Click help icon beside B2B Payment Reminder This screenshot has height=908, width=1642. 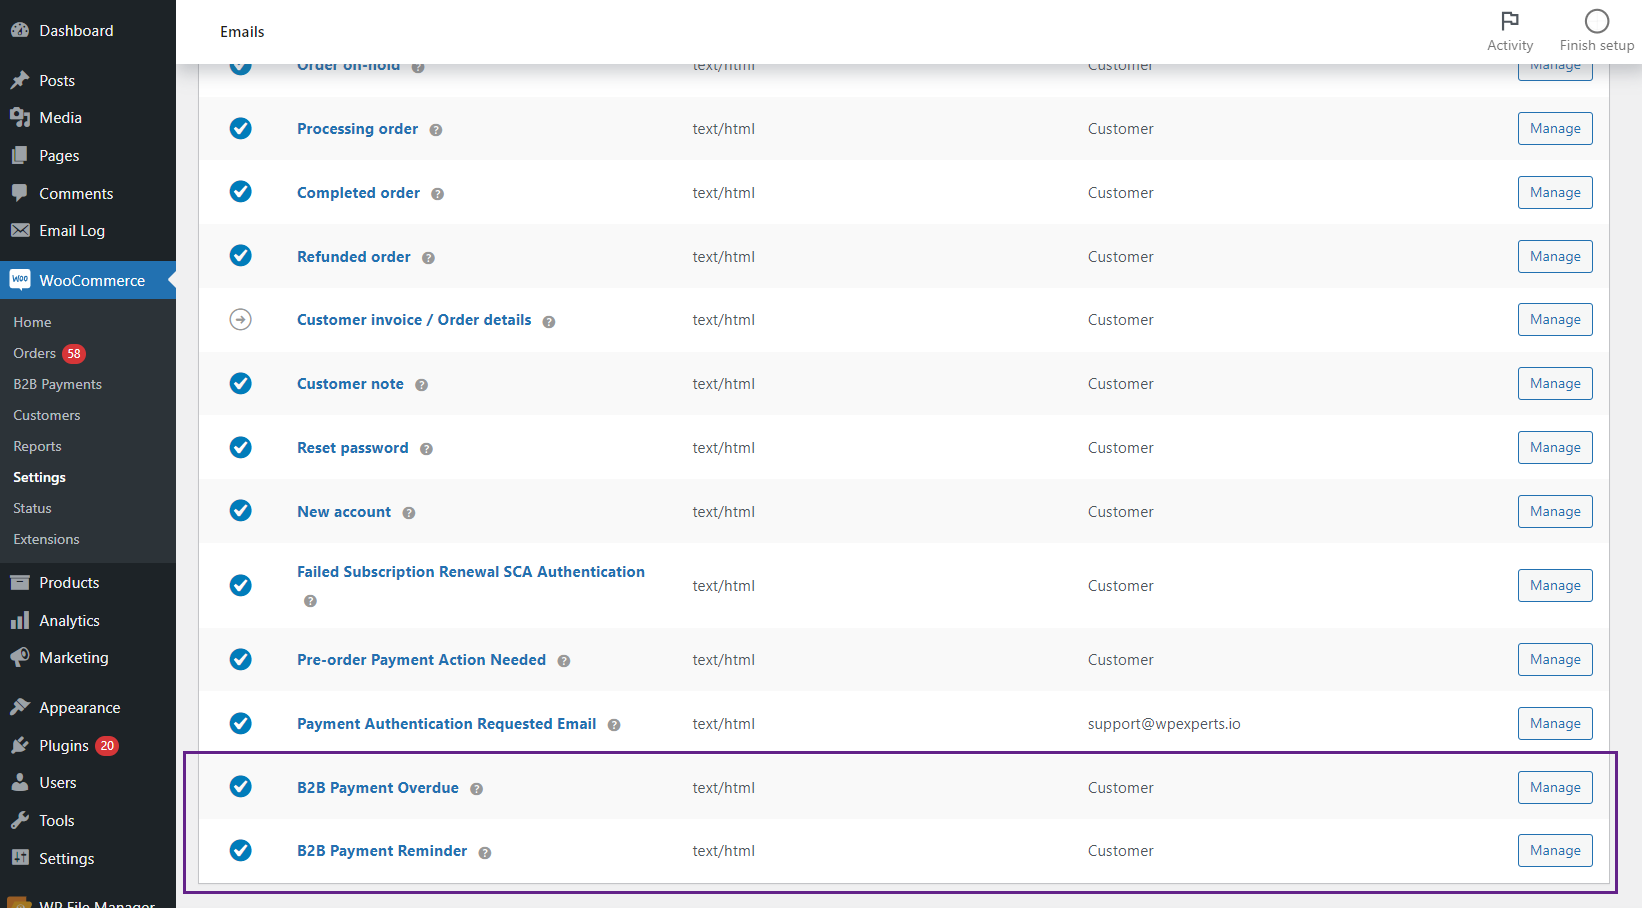pos(485,853)
